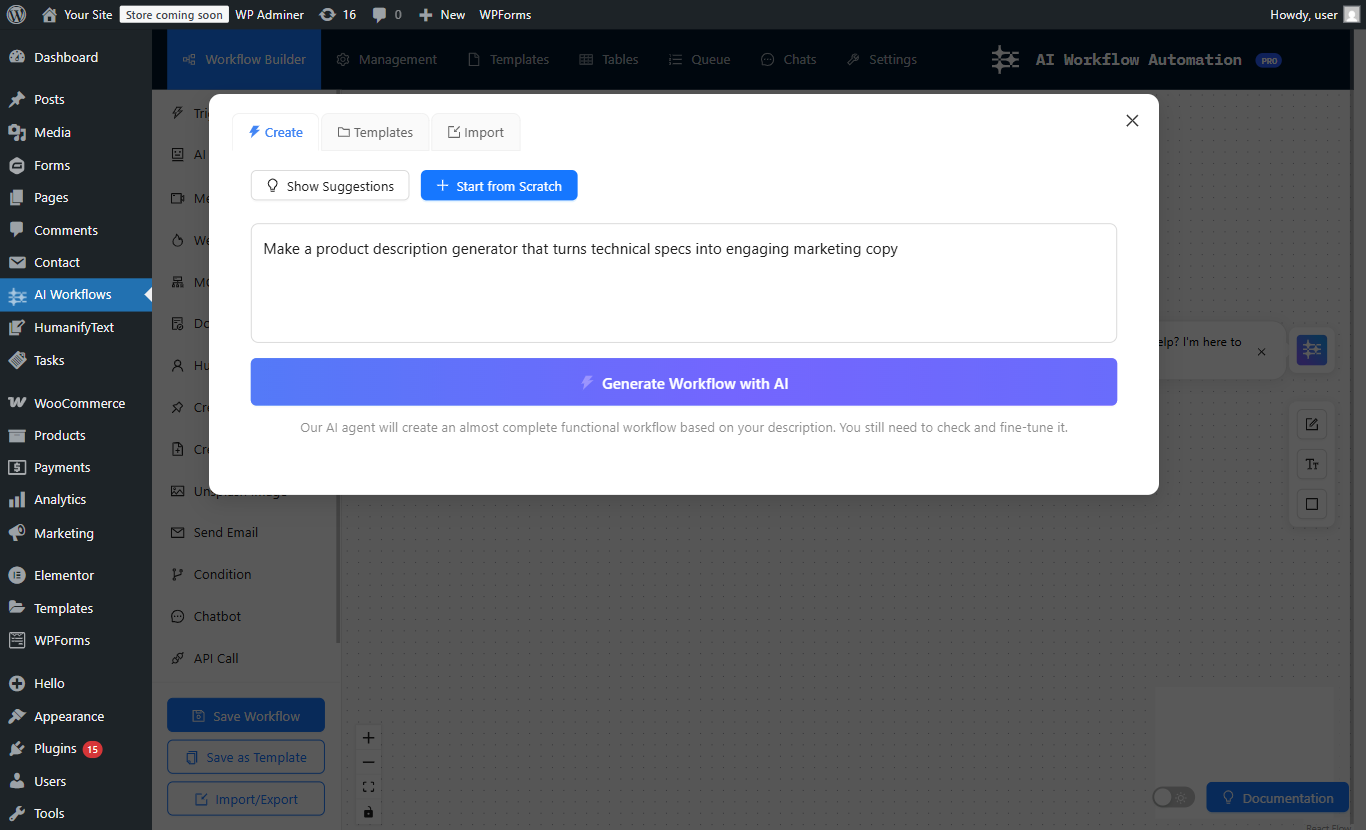Switch to Workflow Builder tab
Screen dimensions: 1366x830
[244, 59]
